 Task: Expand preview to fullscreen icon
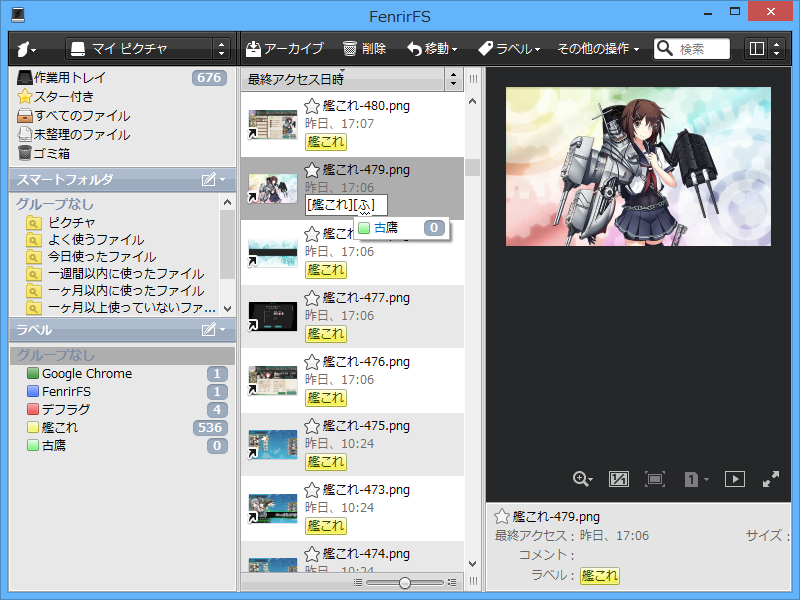(x=770, y=479)
